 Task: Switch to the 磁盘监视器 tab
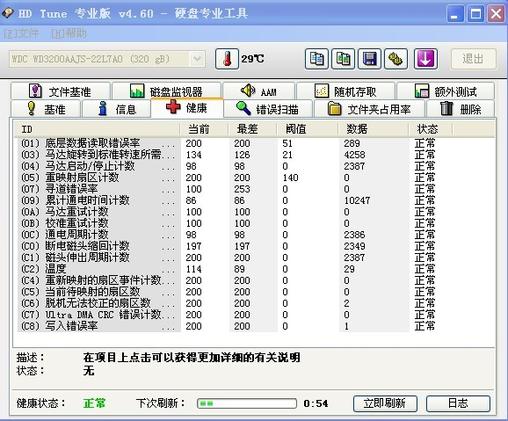(x=166, y=91)
